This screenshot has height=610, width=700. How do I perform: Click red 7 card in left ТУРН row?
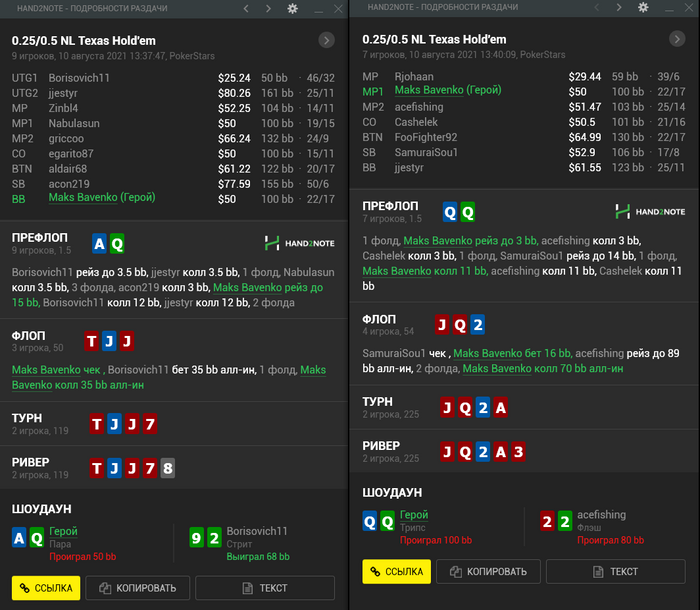[x=150, y=424]
